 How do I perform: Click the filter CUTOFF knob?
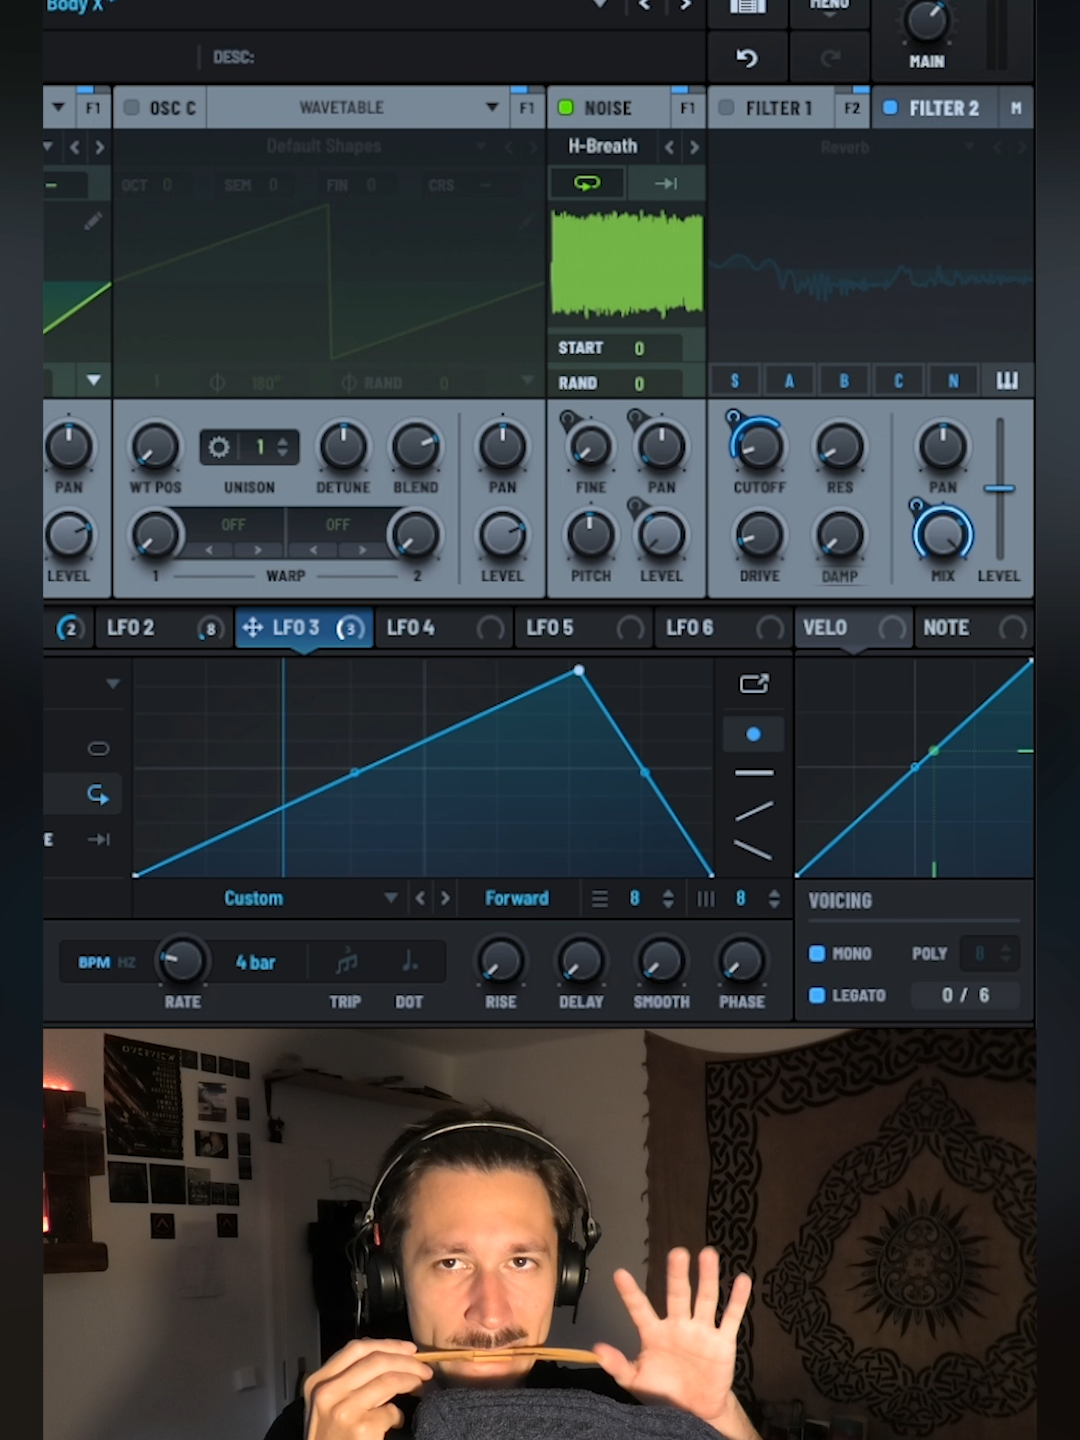(759, 446)
